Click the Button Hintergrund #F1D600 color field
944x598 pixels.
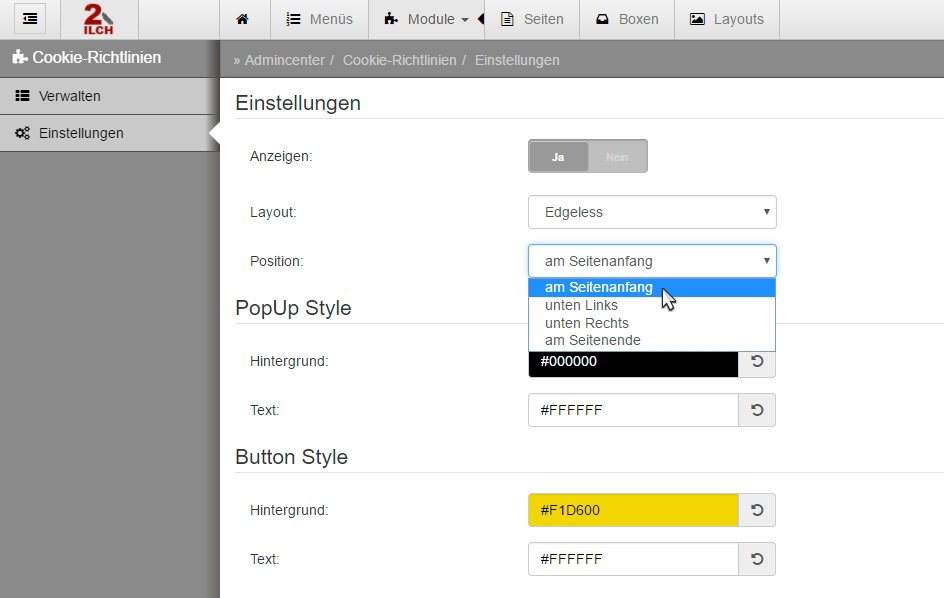633,510
